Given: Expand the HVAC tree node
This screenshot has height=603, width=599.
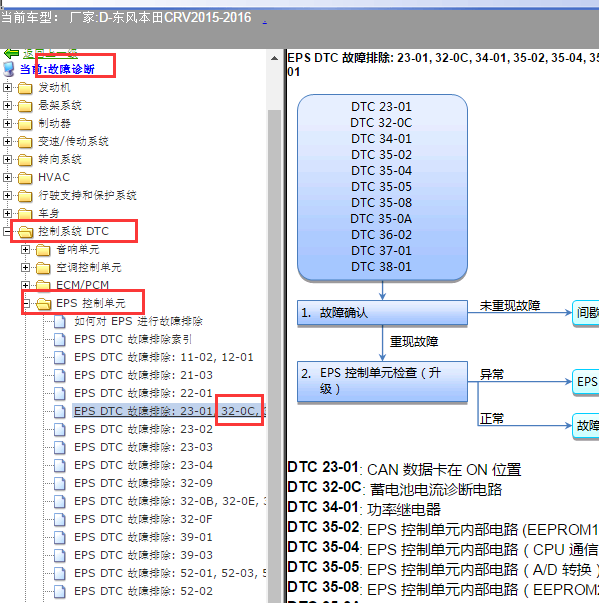Looking at the screenshot, I should pos(7,177).
